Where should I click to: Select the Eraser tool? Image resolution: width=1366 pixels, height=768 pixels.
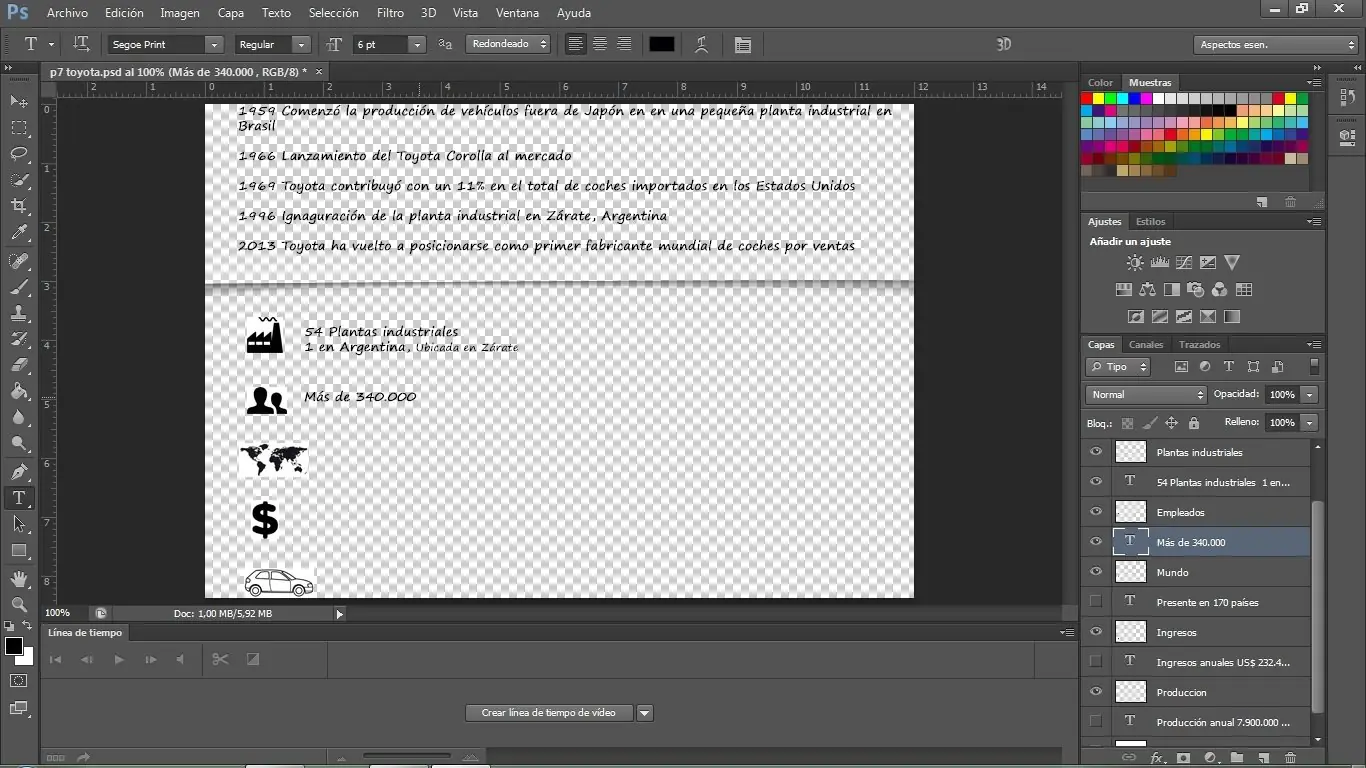click(19, 366)
